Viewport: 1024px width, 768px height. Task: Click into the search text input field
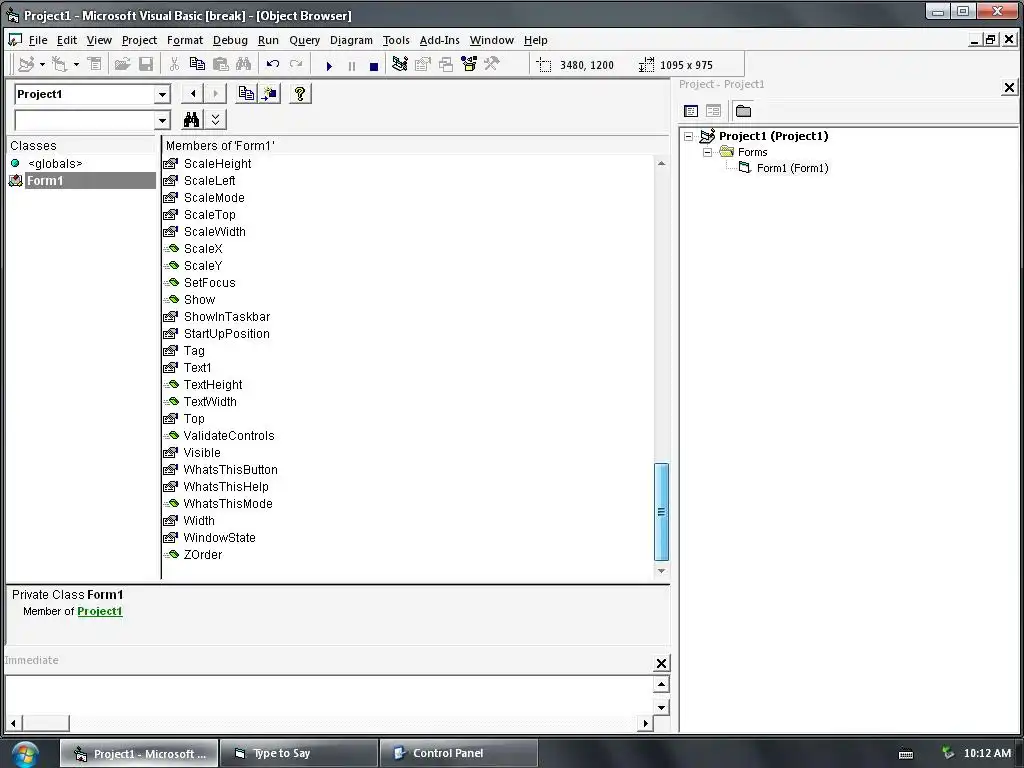click(84, 120)
